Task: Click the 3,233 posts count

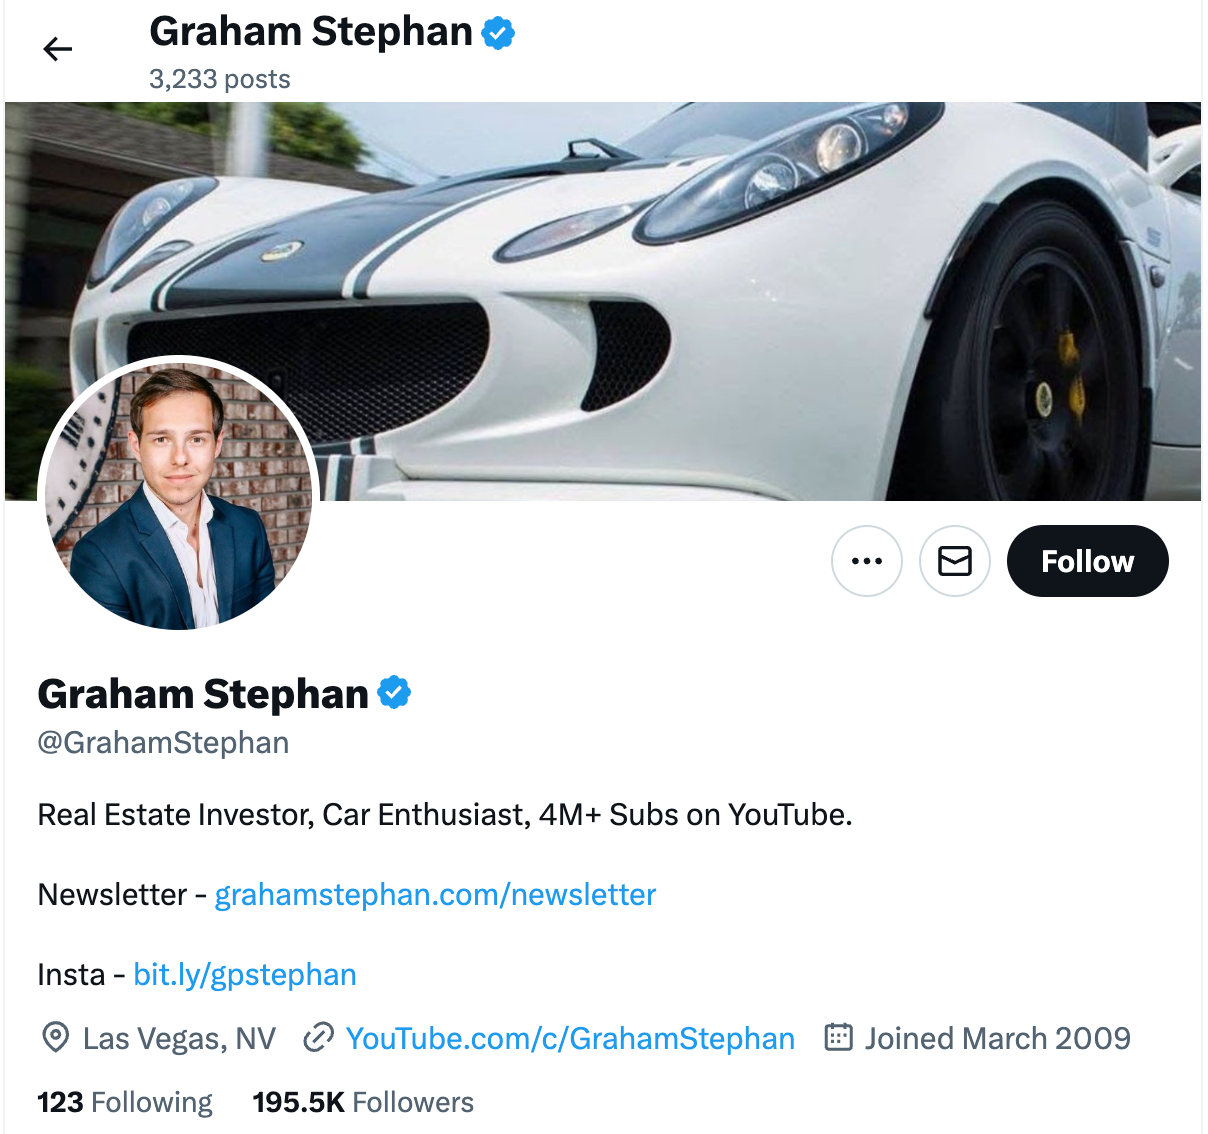Action: click(x=219, y=79)
